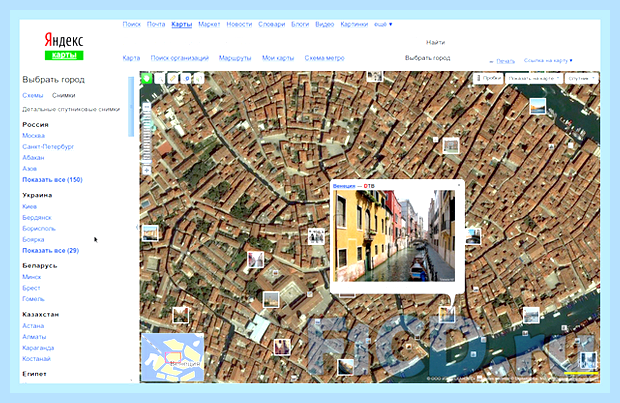
Task: Click Карты in top navigation
Action: 181,24
